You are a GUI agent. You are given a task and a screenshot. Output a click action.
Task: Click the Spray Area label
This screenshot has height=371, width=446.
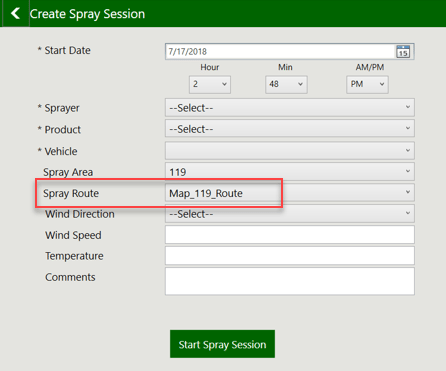(68, 172)
